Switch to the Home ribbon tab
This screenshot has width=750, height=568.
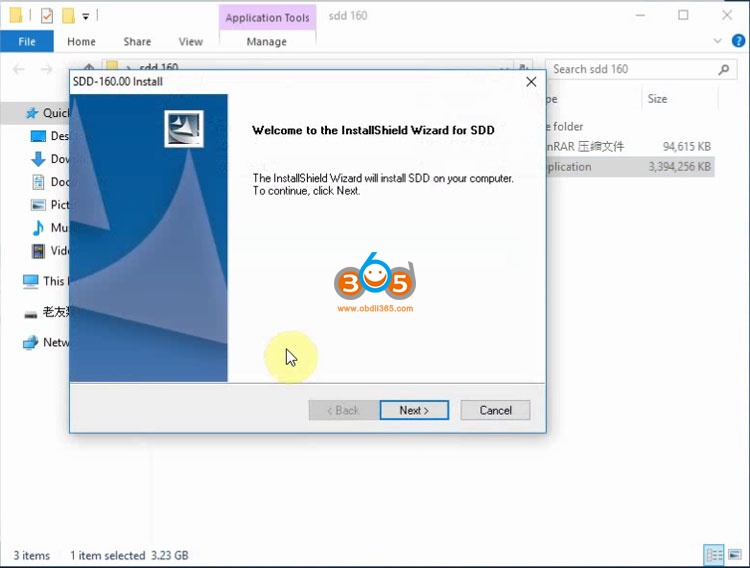pos(81,42)
